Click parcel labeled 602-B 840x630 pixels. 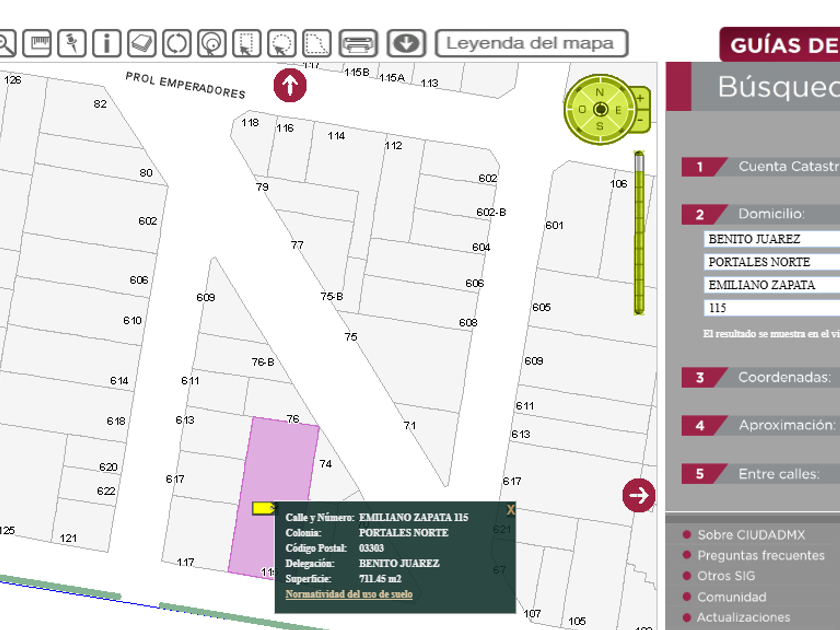(491, 212)
